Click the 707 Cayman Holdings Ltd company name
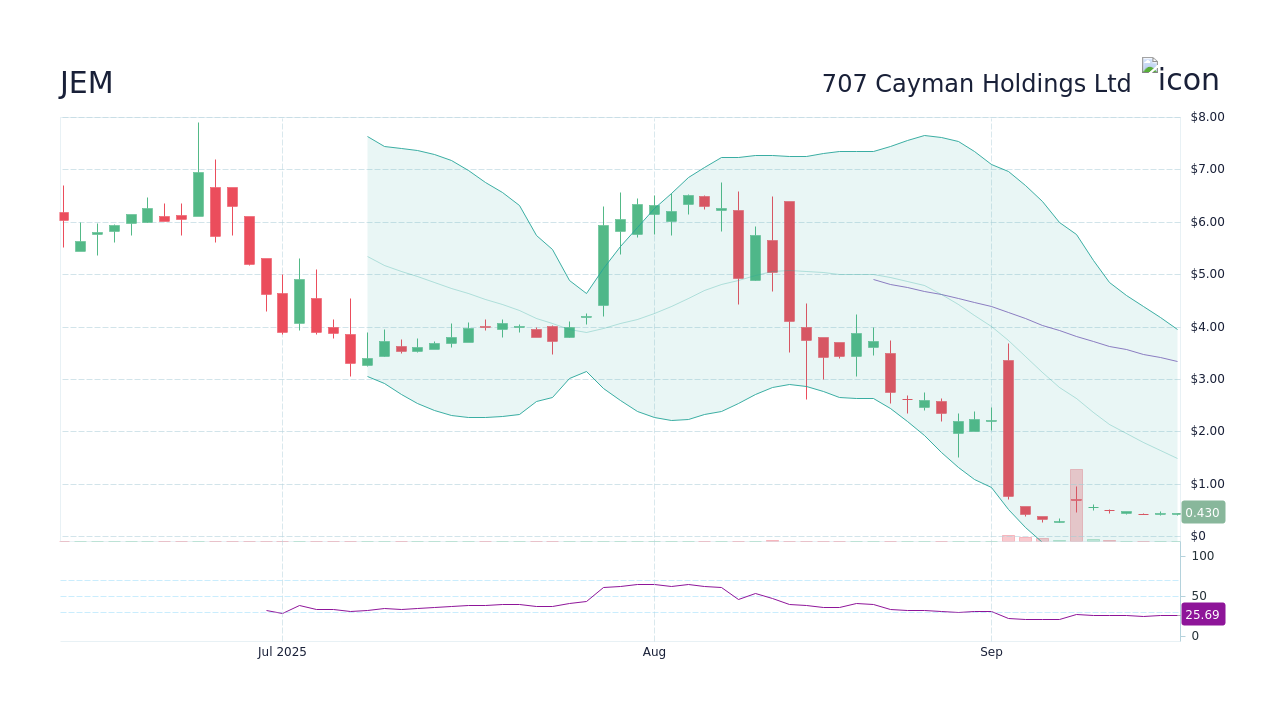This screenshot has width=1280, height=720. [976, 84]
